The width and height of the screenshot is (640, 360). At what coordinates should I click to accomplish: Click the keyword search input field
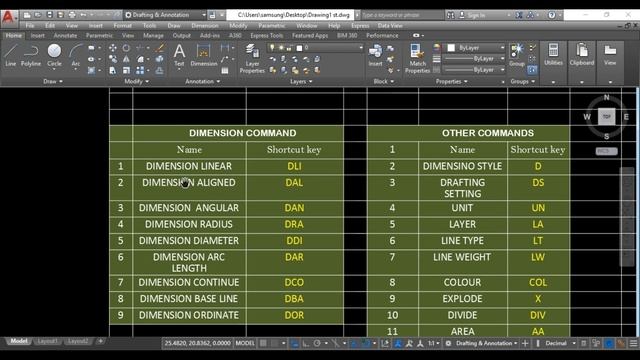[402, 15]
